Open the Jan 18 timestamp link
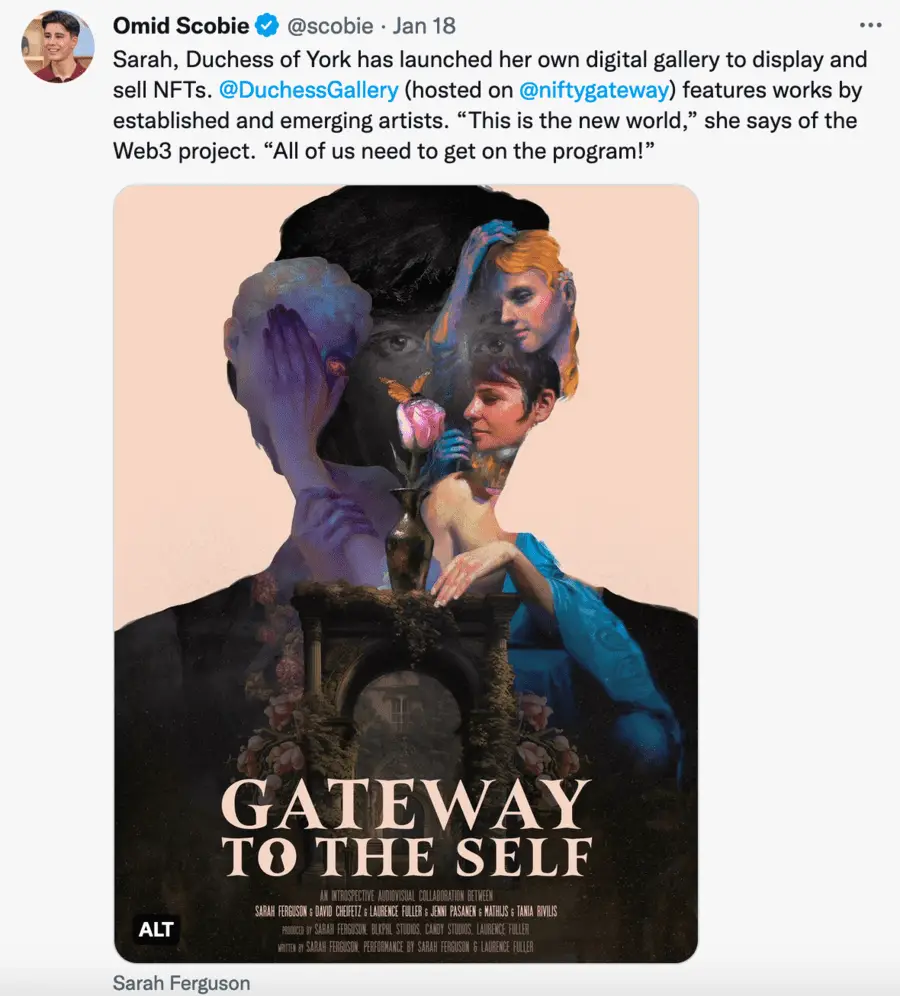This screenshot has width=900, height=996. coord(424,26)
